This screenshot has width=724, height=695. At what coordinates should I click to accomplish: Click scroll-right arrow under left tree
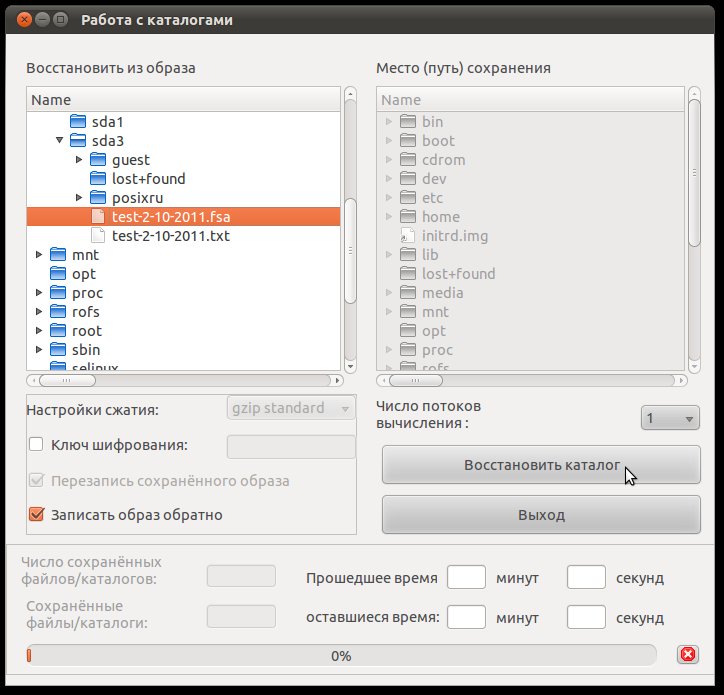point(338,381)
